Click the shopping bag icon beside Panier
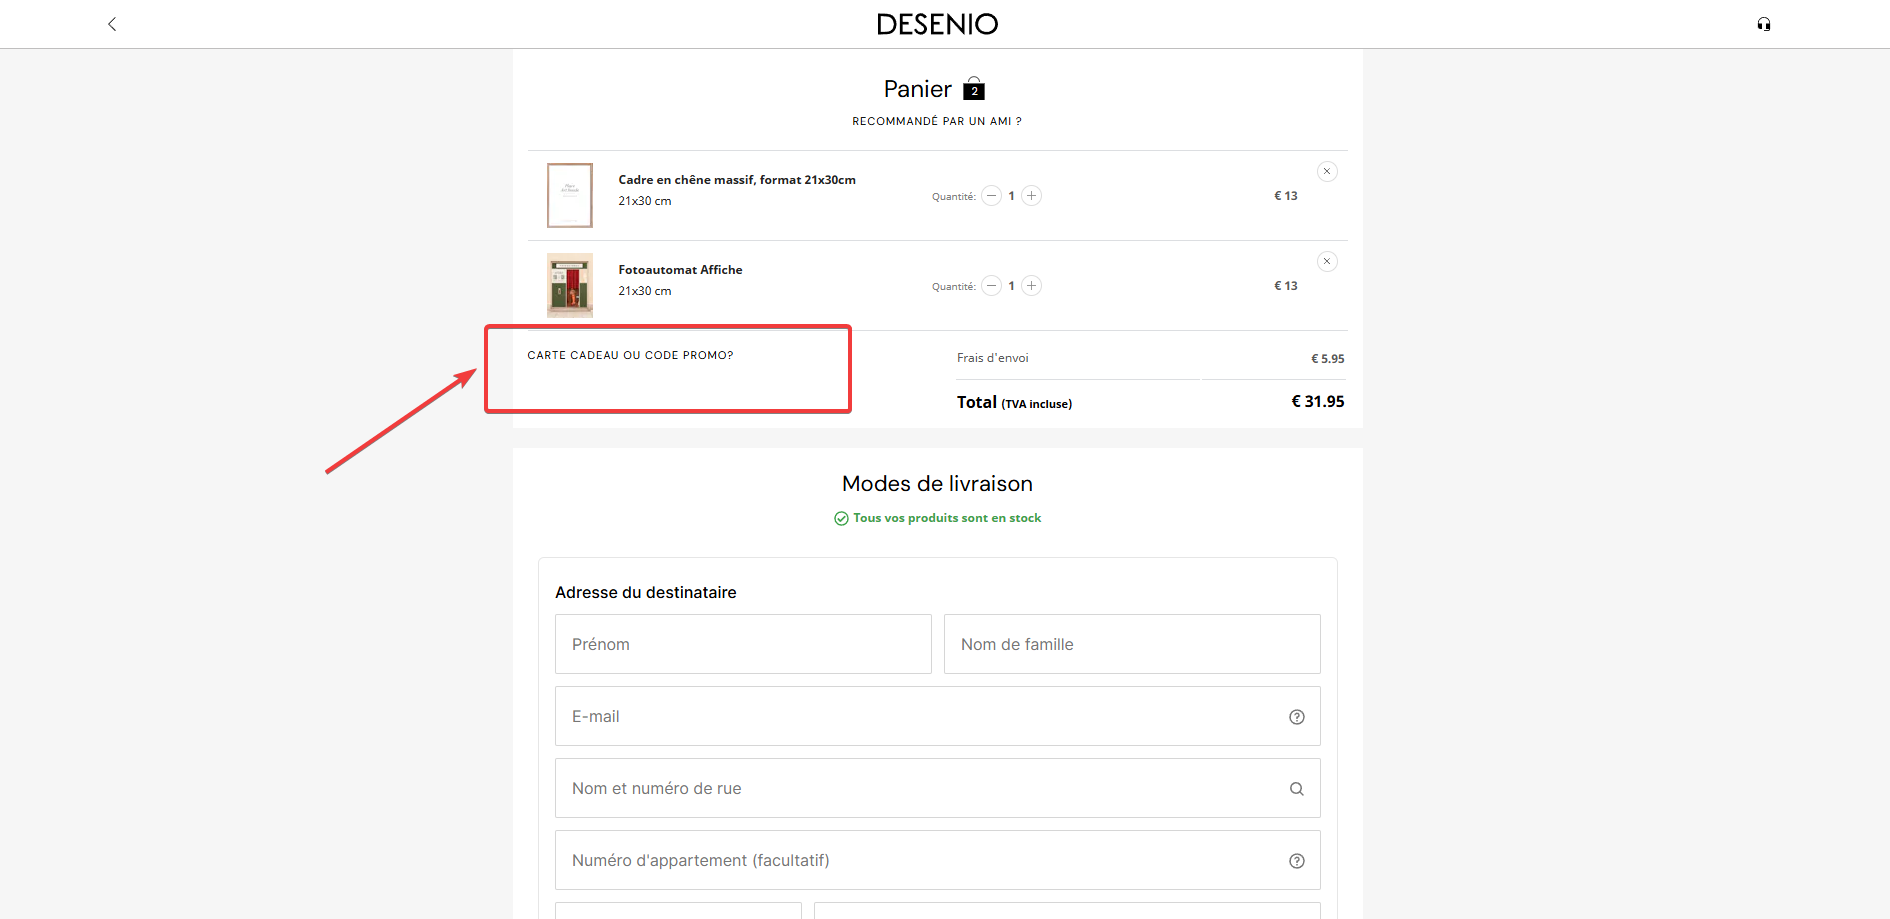Screen dimensions: 1890x919 pyautogui.click(x=974, y=89)
